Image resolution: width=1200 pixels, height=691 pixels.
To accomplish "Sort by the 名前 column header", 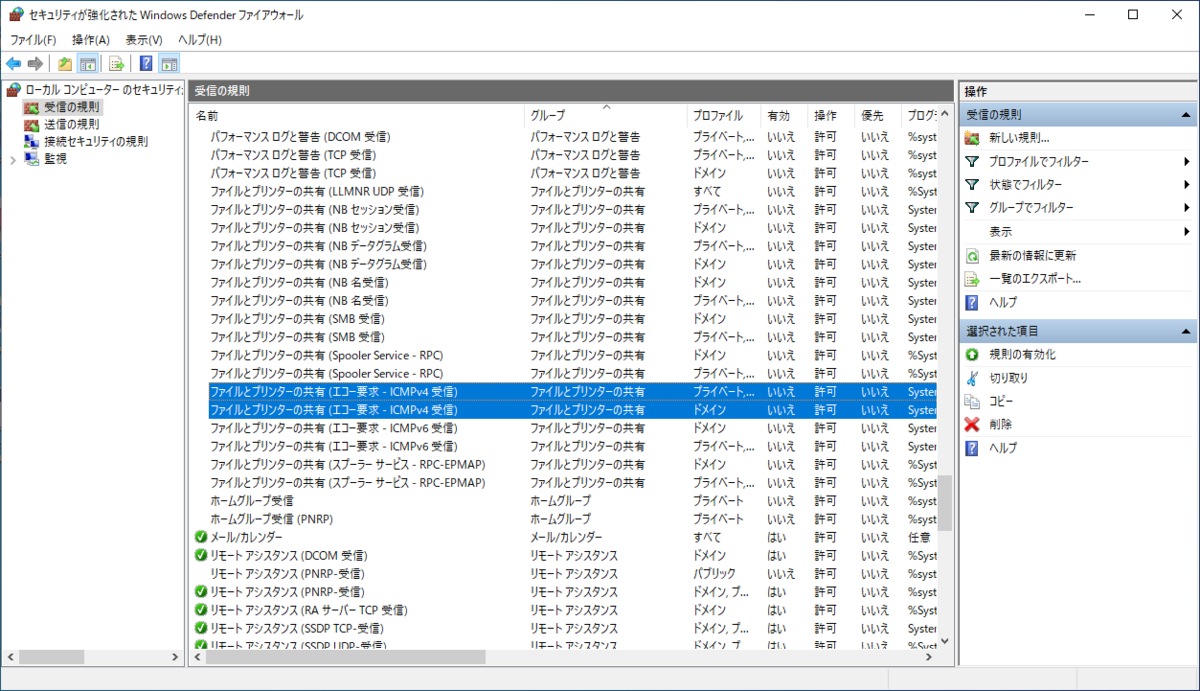I will (358, 115).
